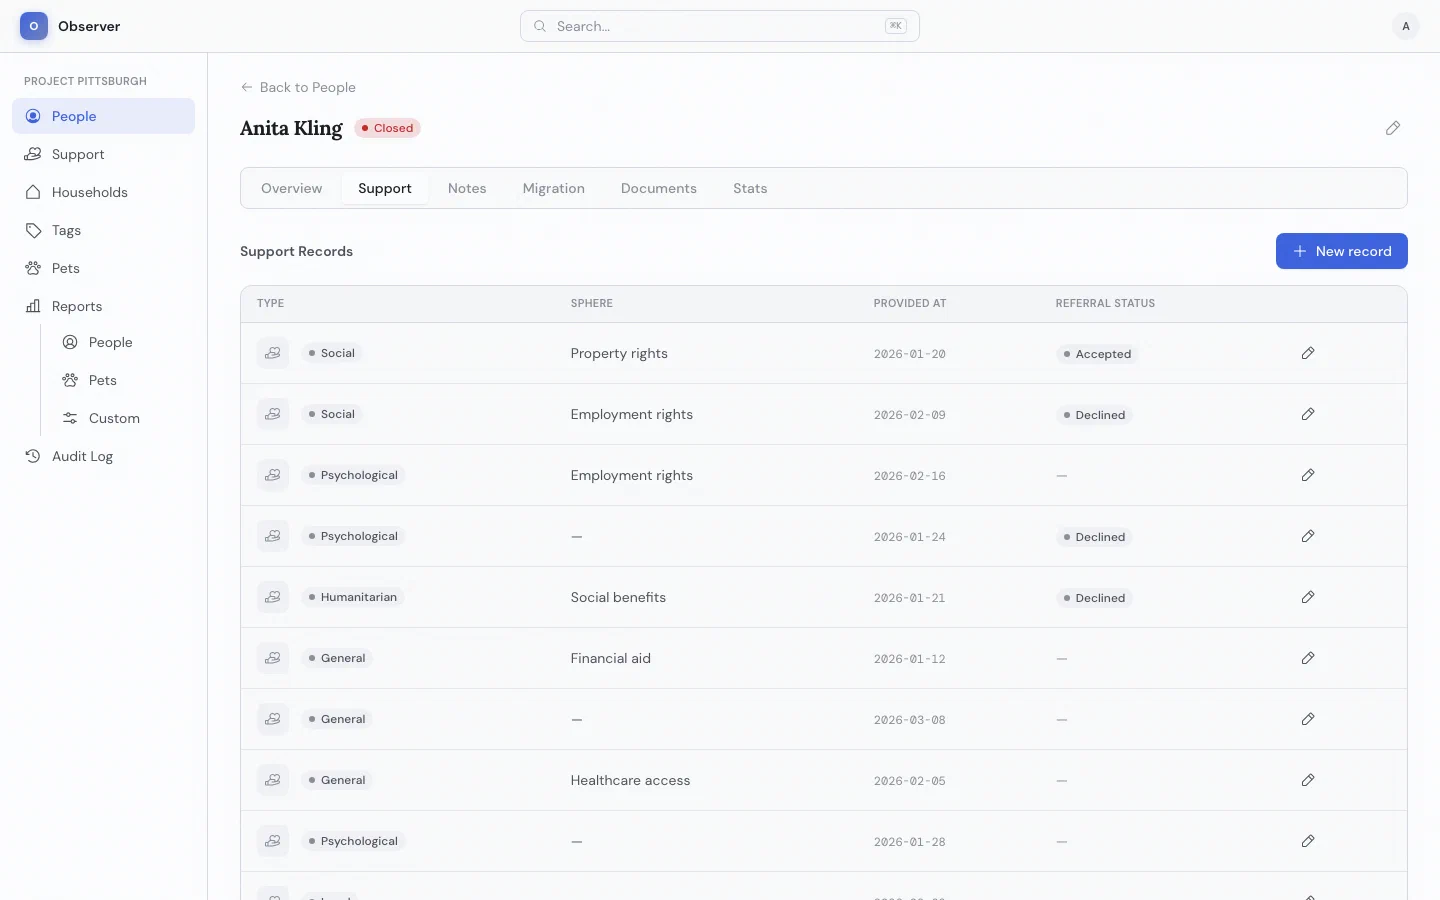Click the 2026-03-08 date cell
1440x900 pixels.
click(909, 720)
